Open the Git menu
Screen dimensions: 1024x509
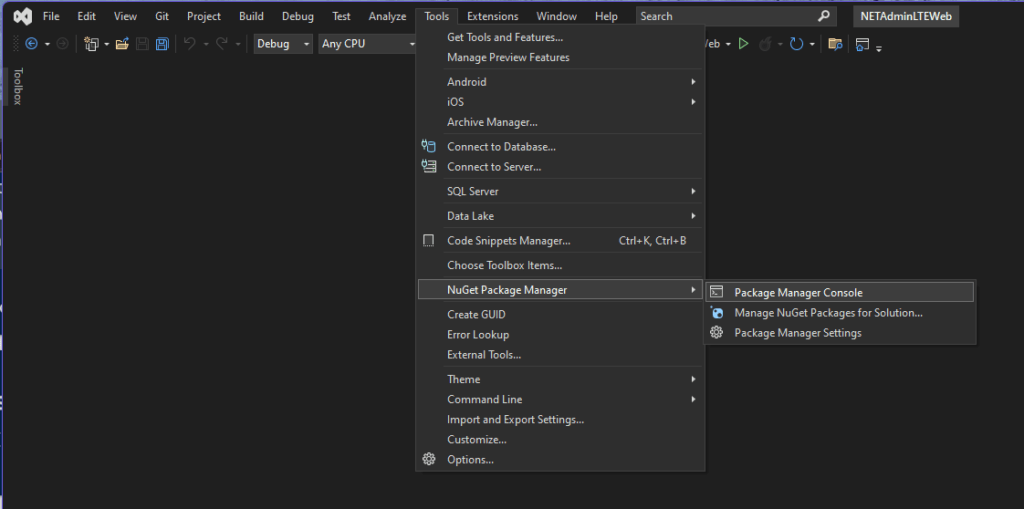pyautogui.click(x=162, y=16)
